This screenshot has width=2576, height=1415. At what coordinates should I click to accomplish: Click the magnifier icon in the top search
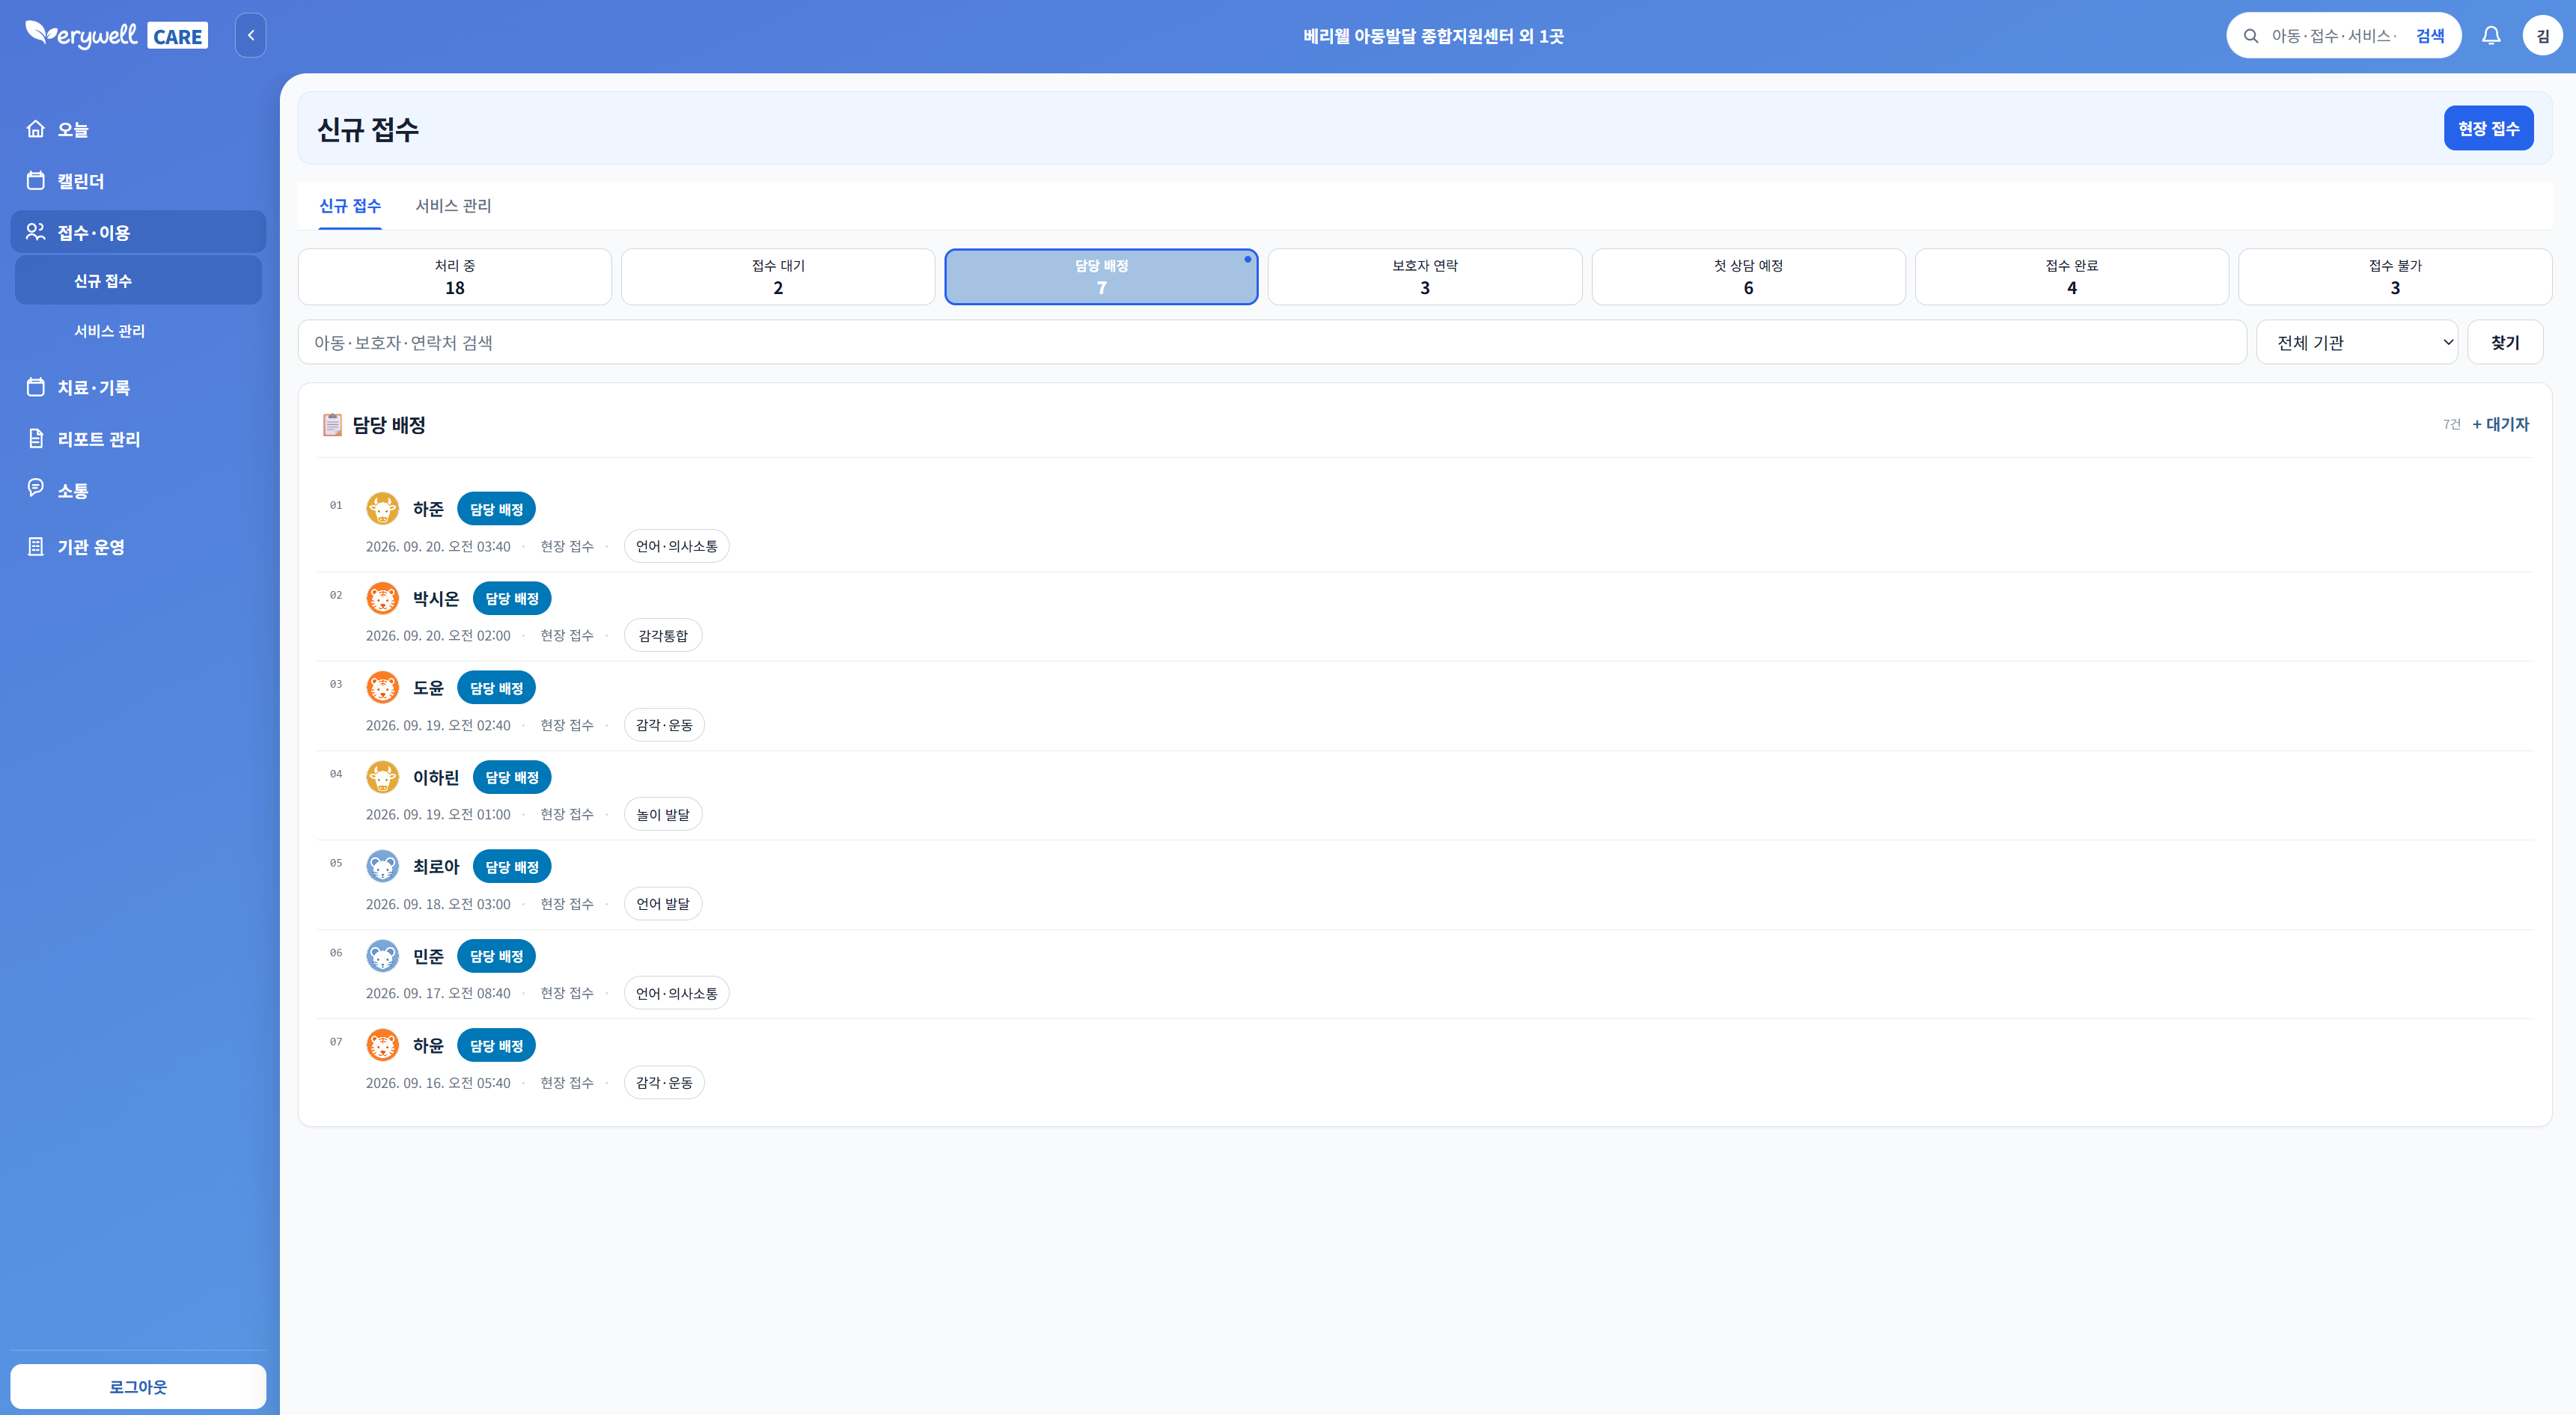(2250, 36)
